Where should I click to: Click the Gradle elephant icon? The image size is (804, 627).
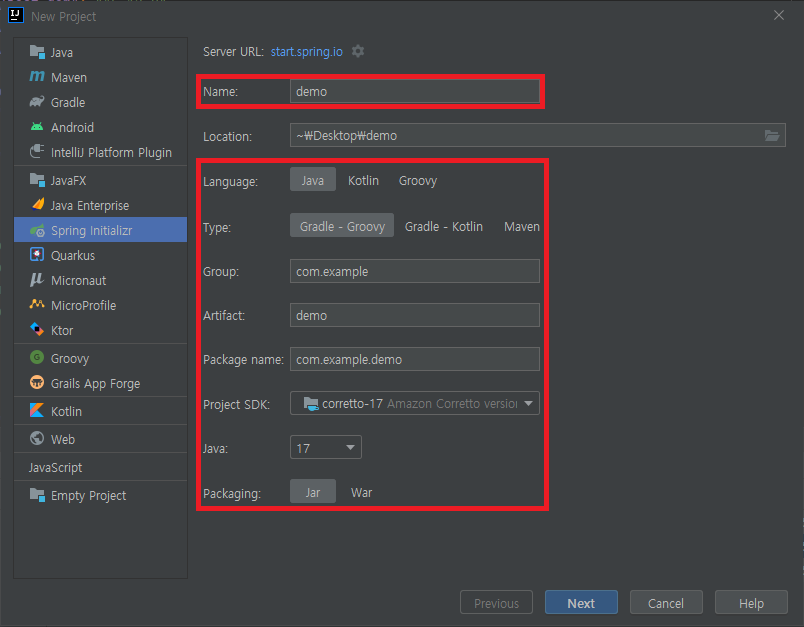(37, 102)
